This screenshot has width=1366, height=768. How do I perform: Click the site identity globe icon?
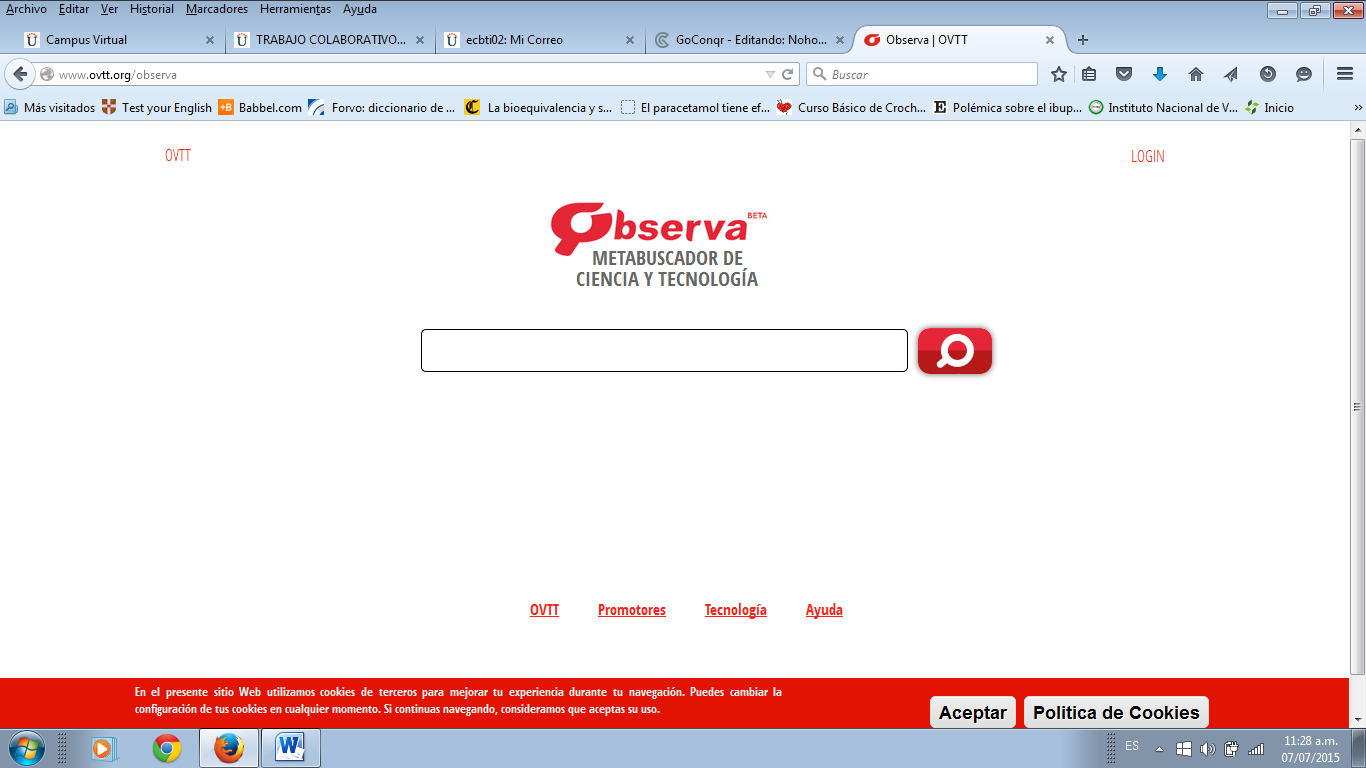point(46,74)
